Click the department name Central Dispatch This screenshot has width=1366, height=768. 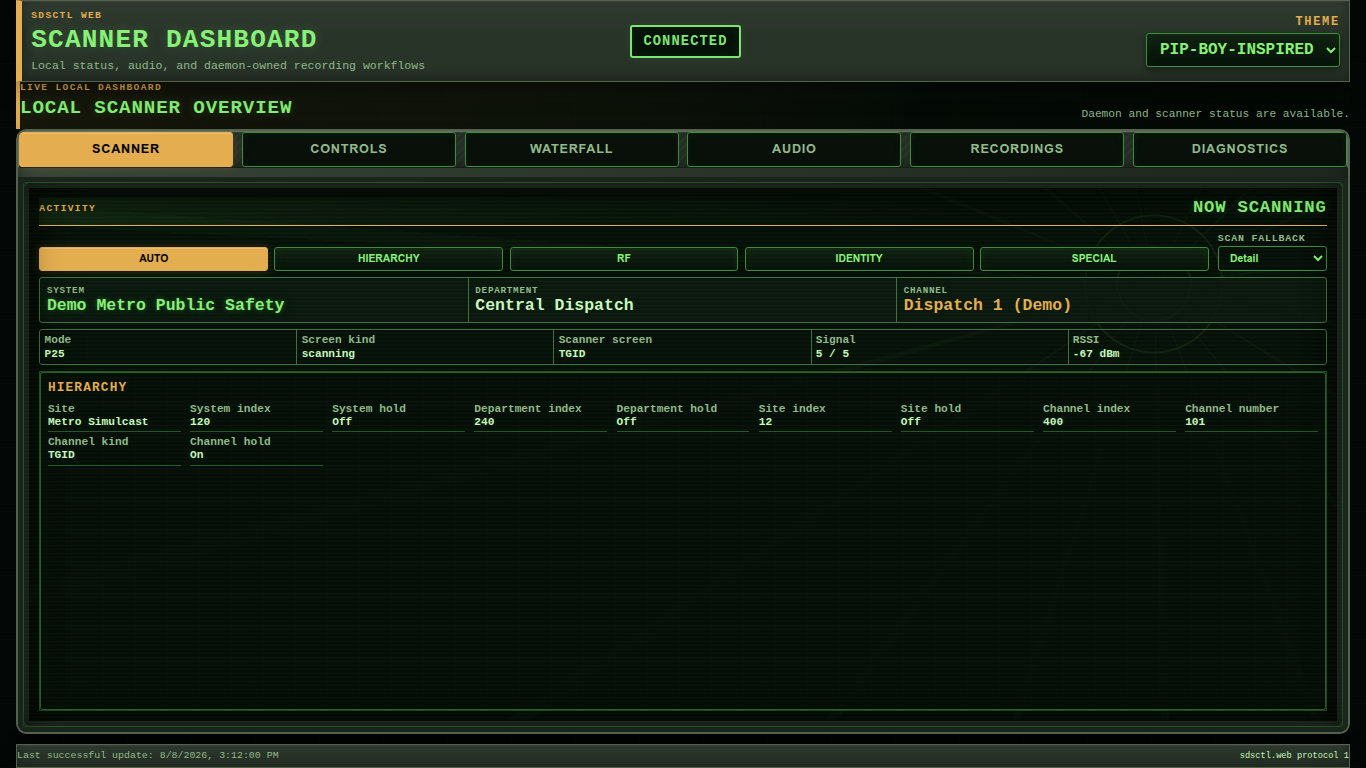coord(554,305)
